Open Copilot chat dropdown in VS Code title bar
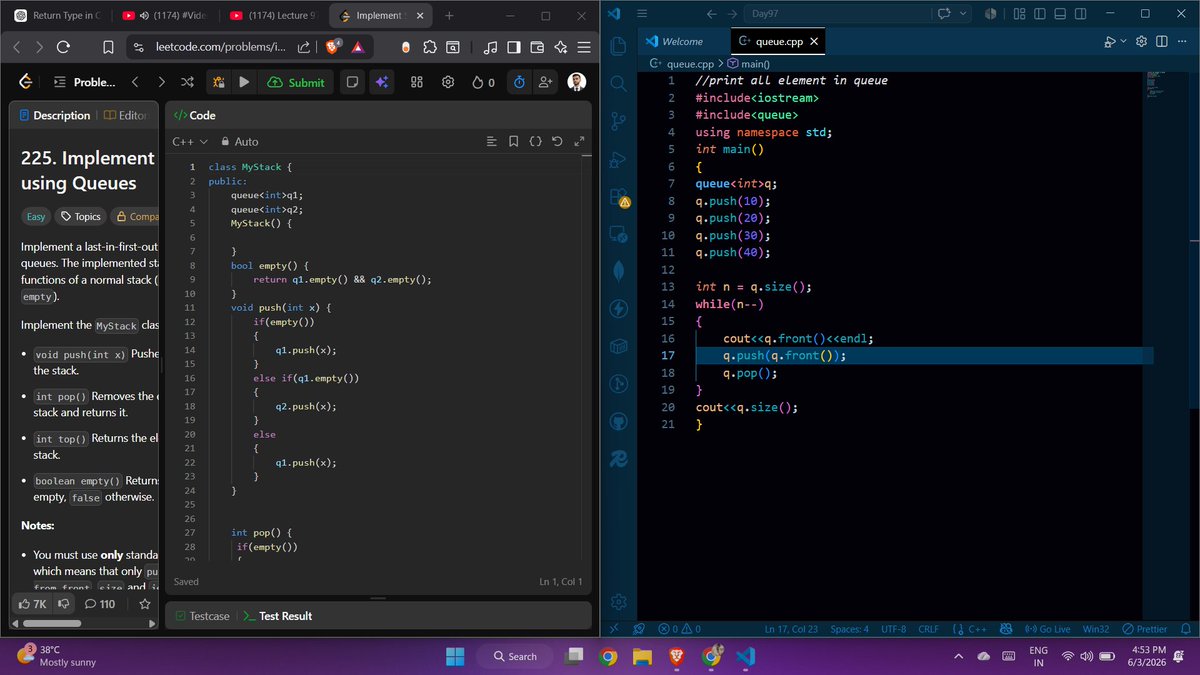The height and width of the screenshot is (675, 1200). coord(963,14)
